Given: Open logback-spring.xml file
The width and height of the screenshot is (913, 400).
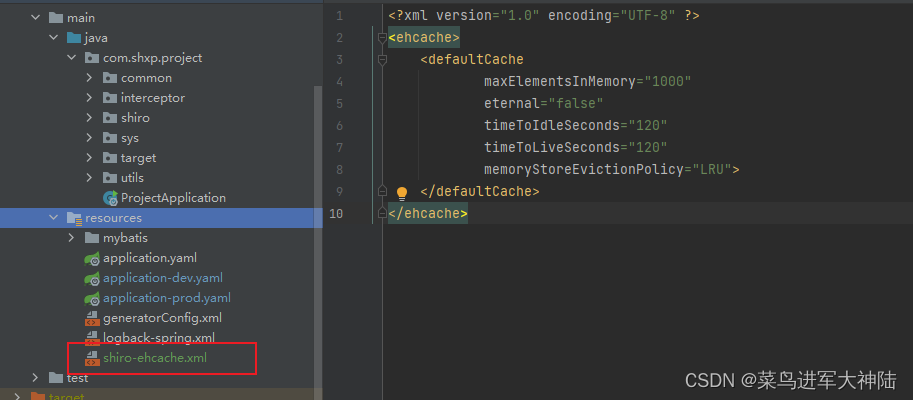Looking at the screenshot, I should [159, 337].
